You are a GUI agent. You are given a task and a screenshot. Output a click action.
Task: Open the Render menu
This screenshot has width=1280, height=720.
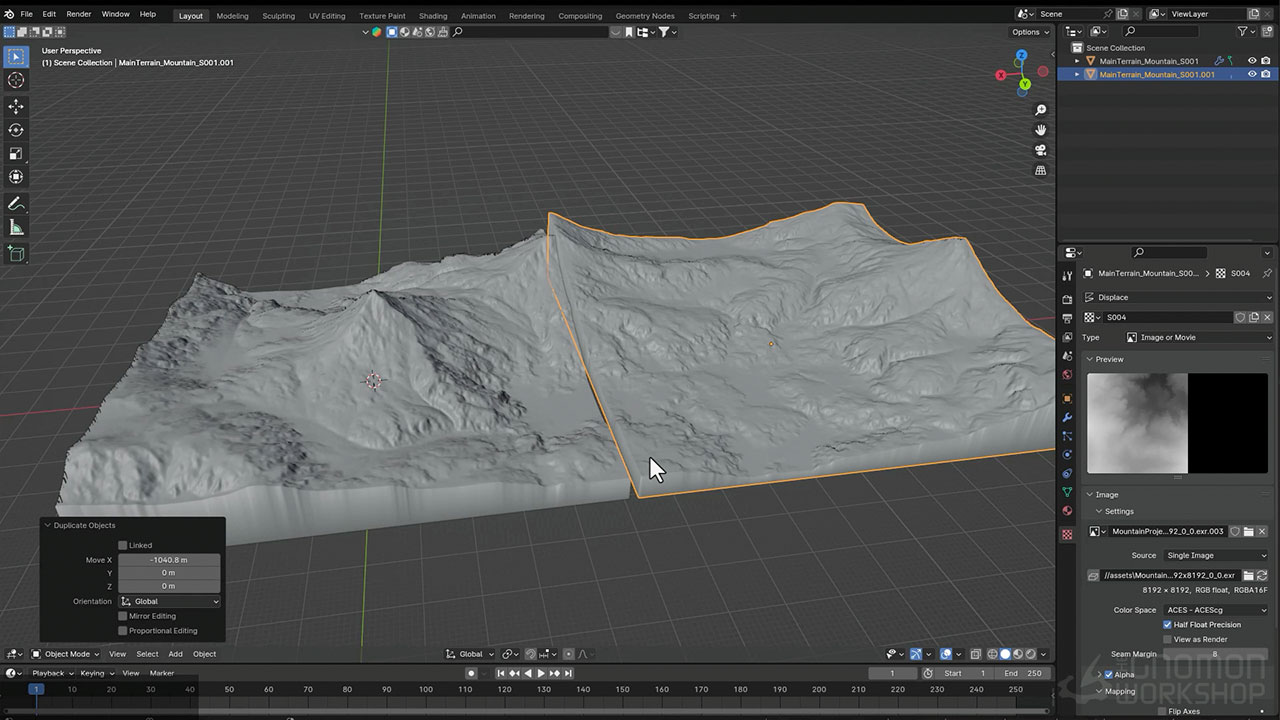coord(78,14)
